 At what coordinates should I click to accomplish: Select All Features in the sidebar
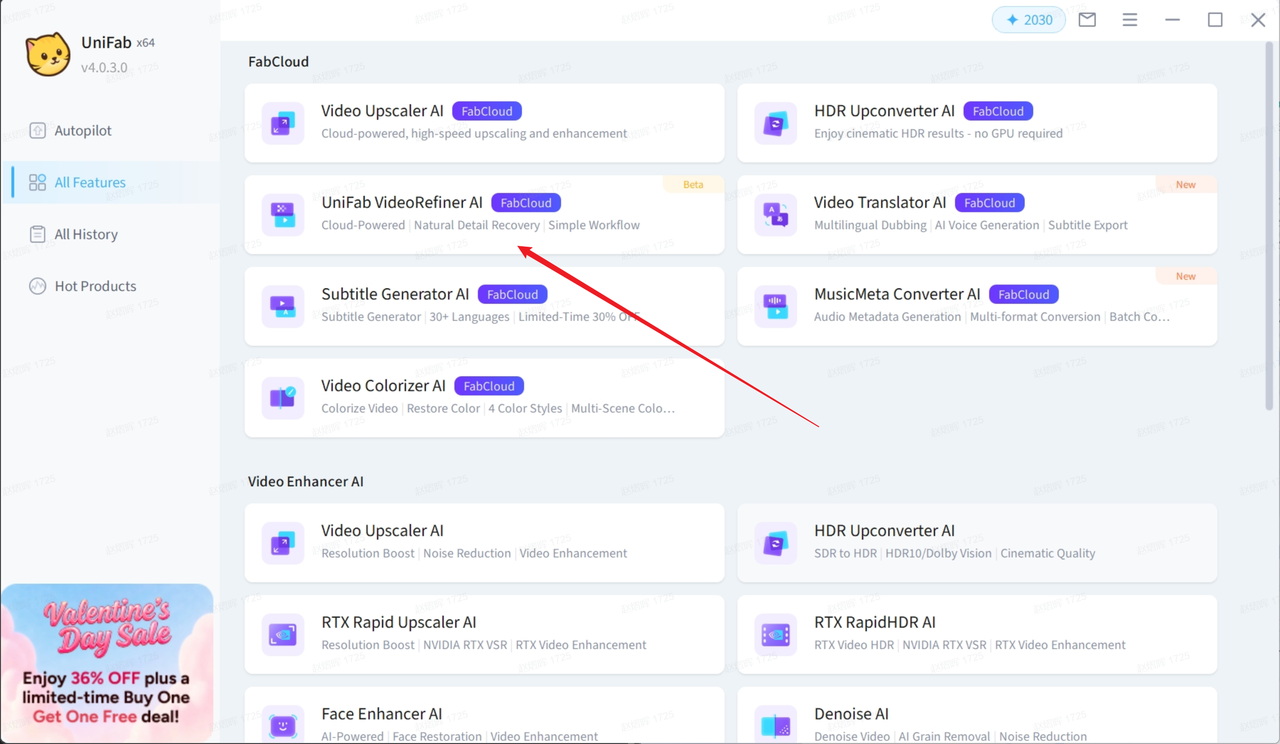point(90,183)
